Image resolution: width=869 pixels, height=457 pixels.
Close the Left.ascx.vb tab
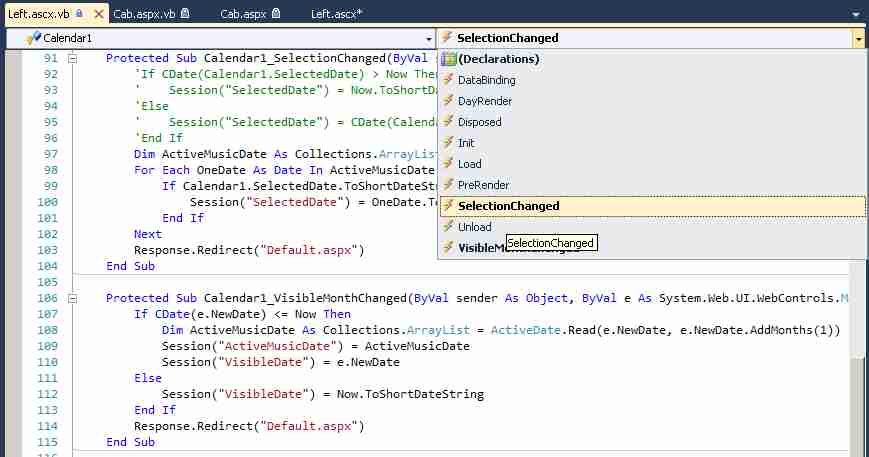point(99,14)
